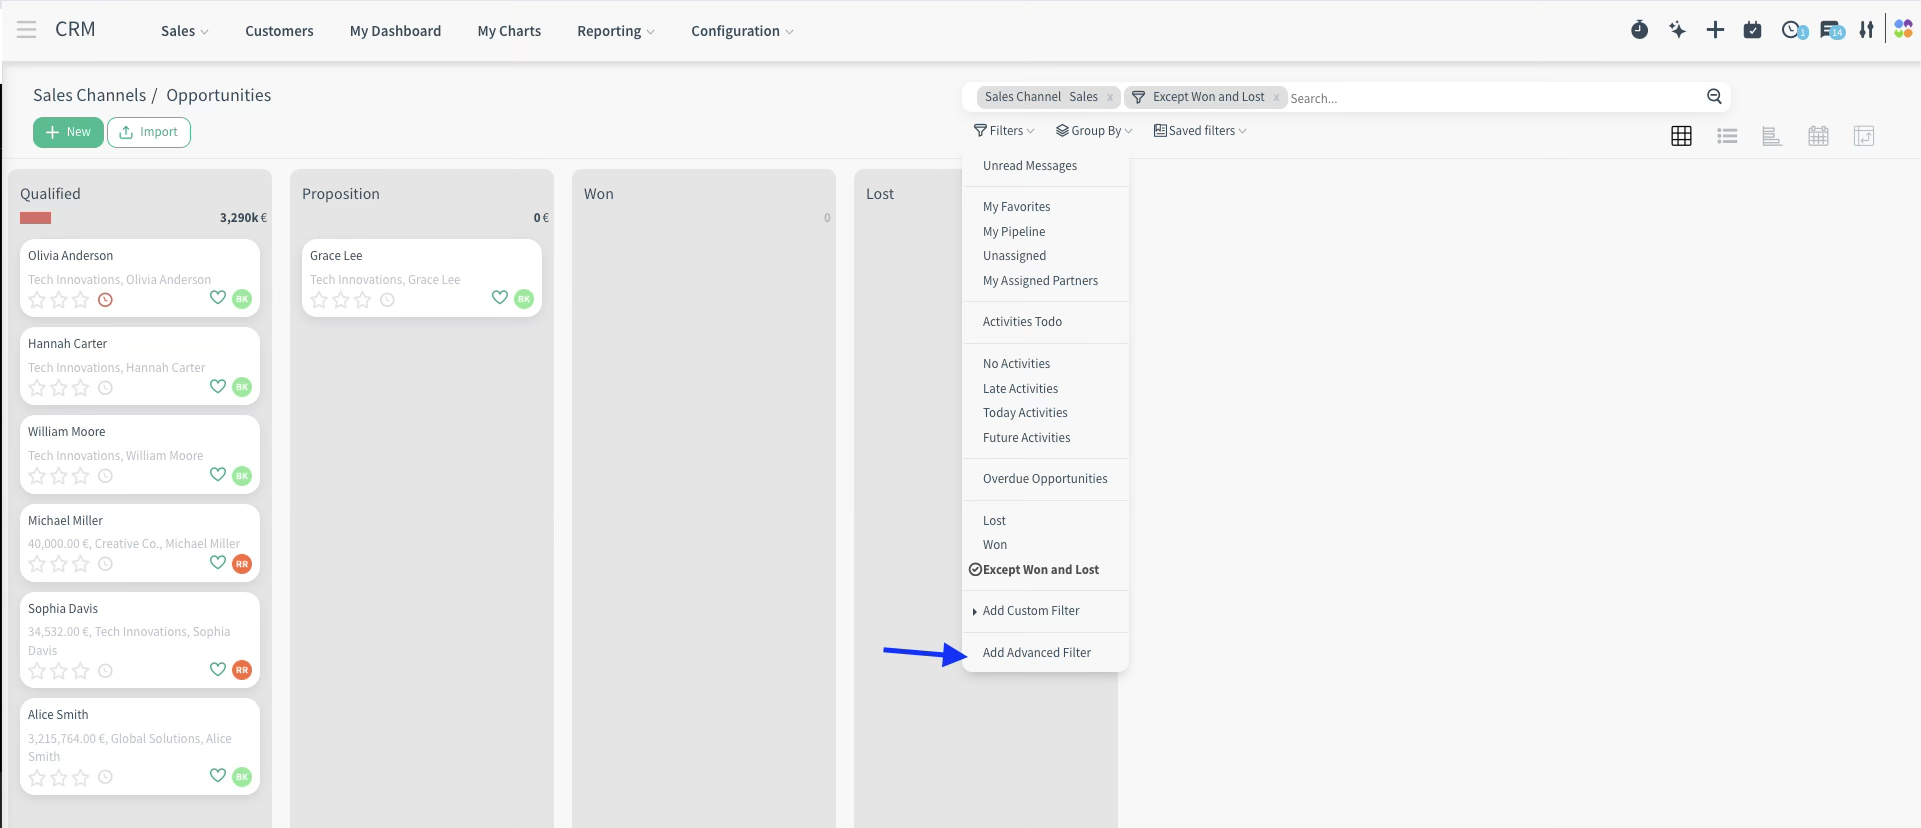Remove the Sales Channel Sales filter tag
Screen dimensions: 1921x828
coord(1110,97)
